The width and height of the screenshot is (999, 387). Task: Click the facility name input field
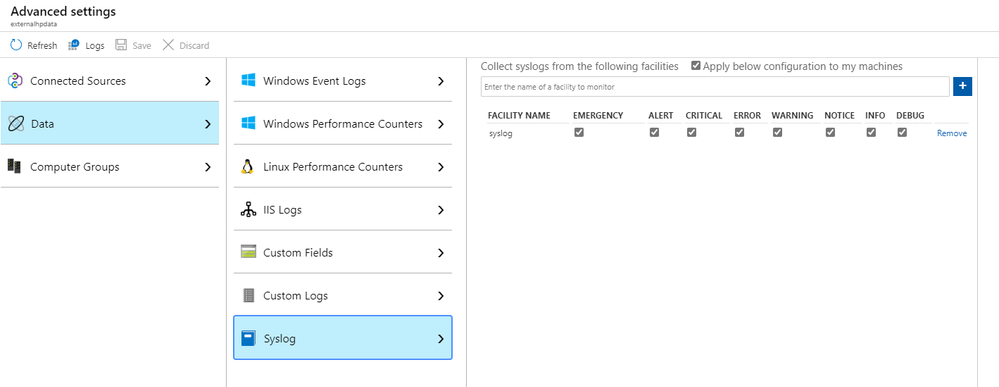[715, 86]
